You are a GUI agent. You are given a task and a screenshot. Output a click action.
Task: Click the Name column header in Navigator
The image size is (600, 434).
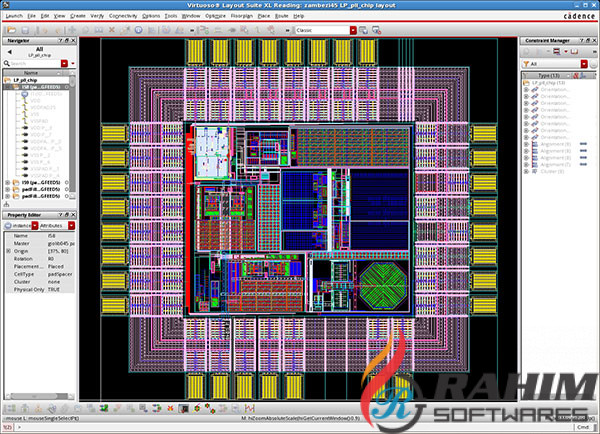[31, 73]
